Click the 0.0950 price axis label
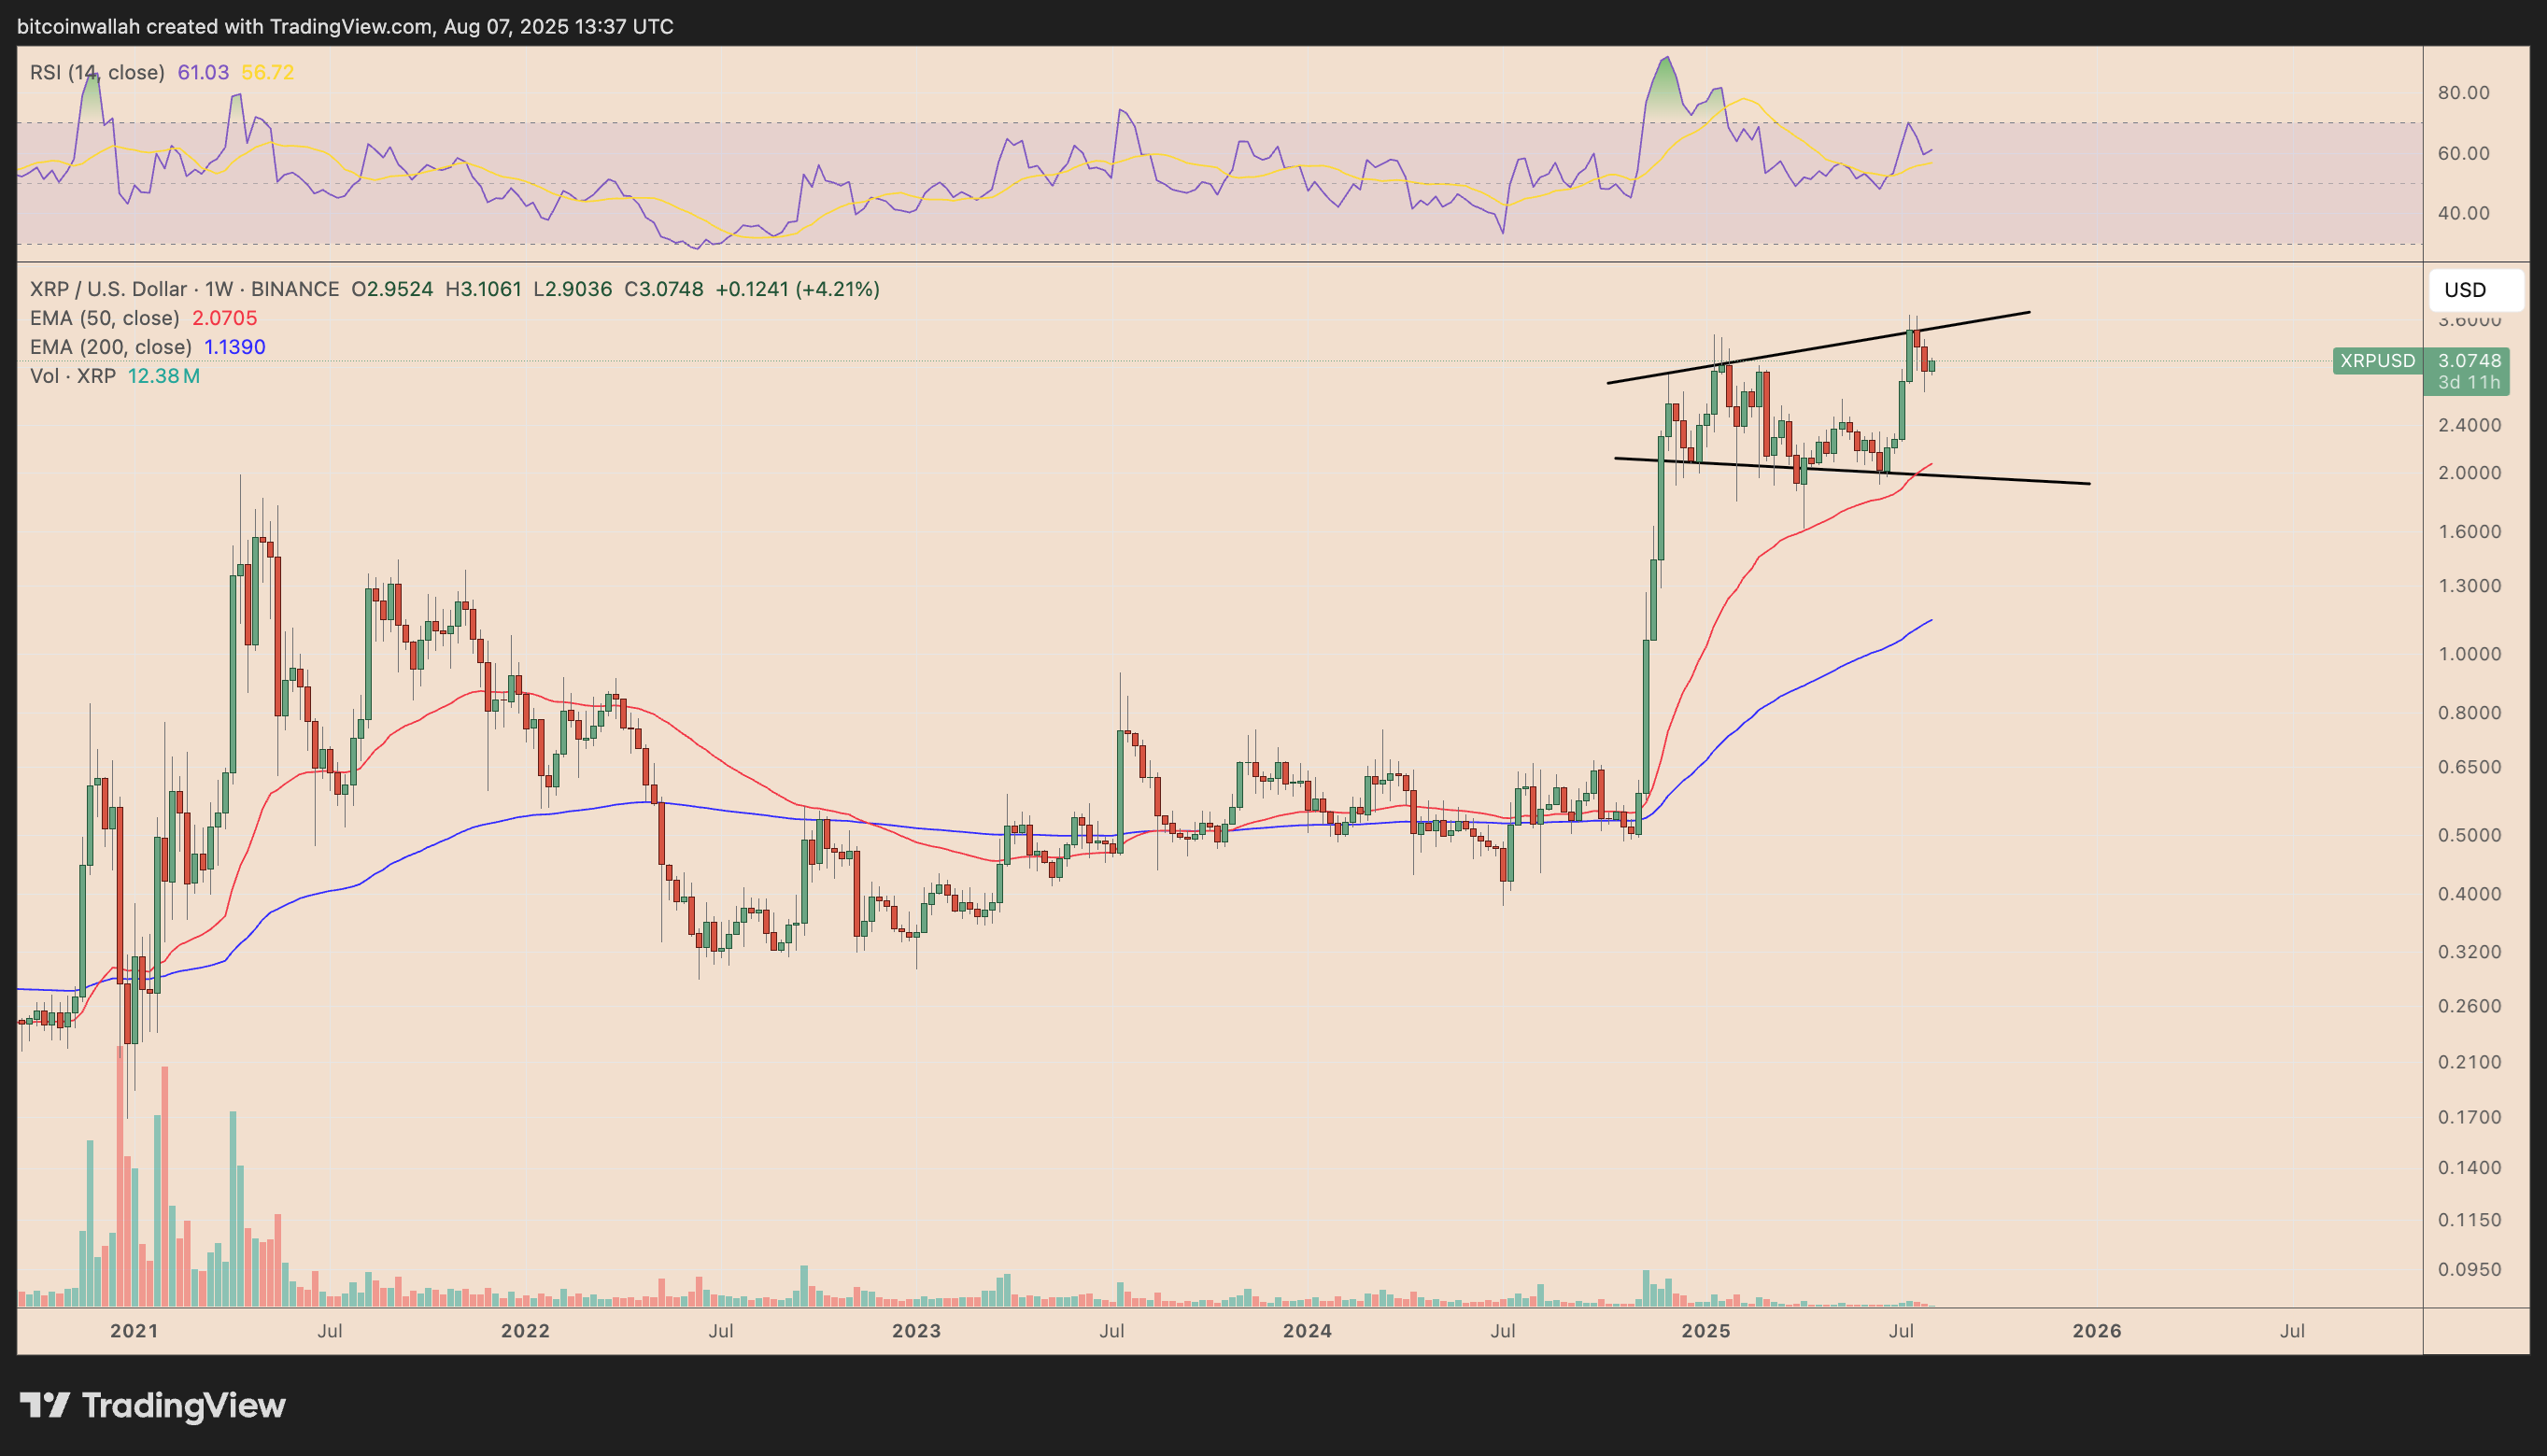Image resolution: width=2547 pixels, height=1456 pixels. (x=2469, y=1270)
